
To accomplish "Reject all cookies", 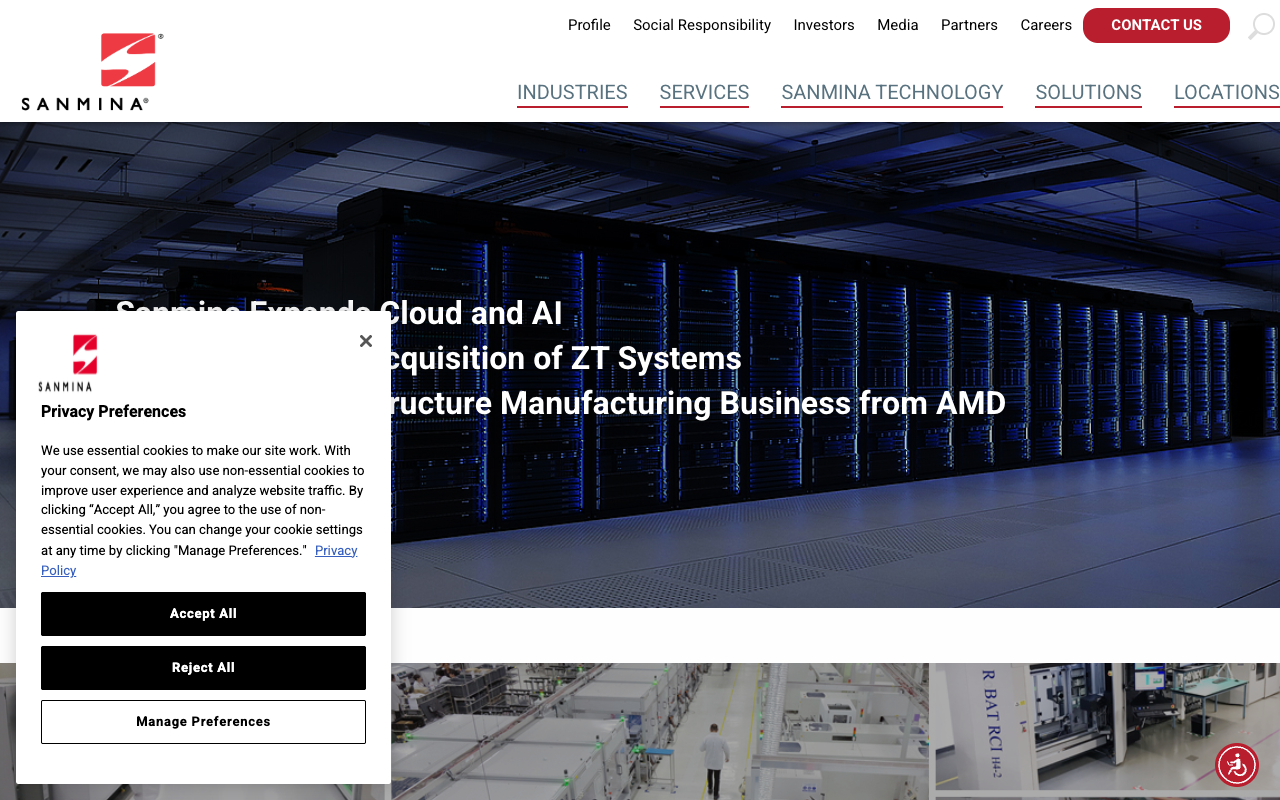I will click(203, 668).
